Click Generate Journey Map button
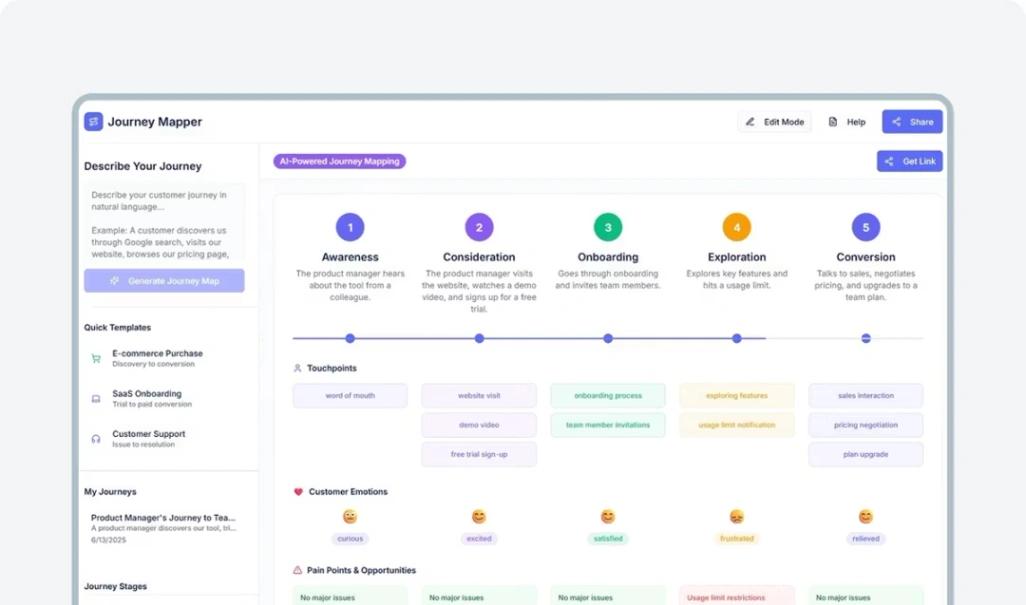 (x=164, y=281)
